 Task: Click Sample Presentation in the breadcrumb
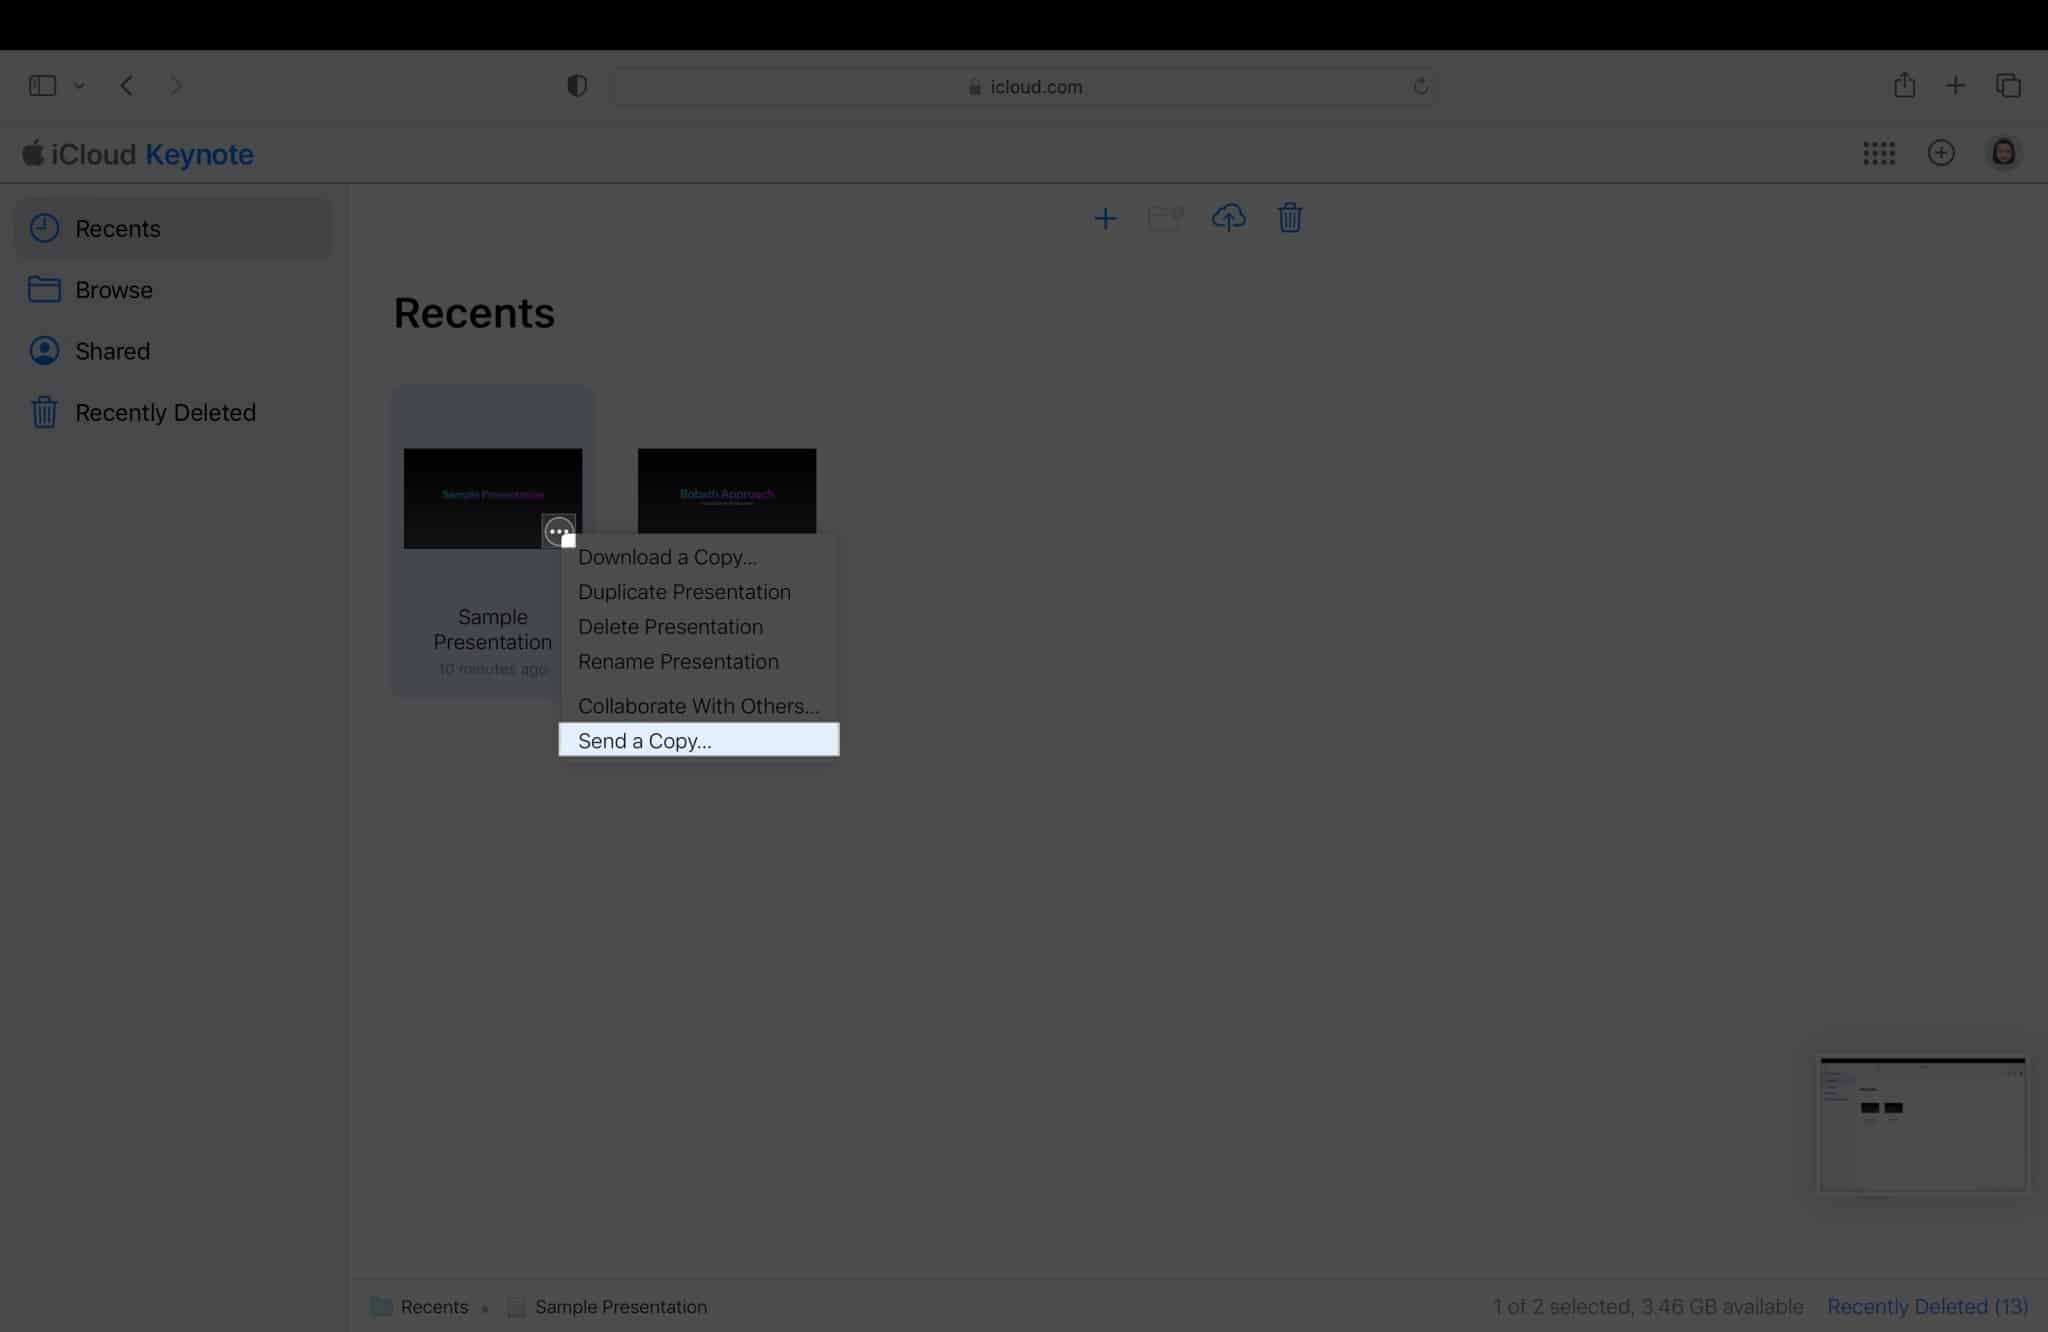click(x=620, y=1307)
